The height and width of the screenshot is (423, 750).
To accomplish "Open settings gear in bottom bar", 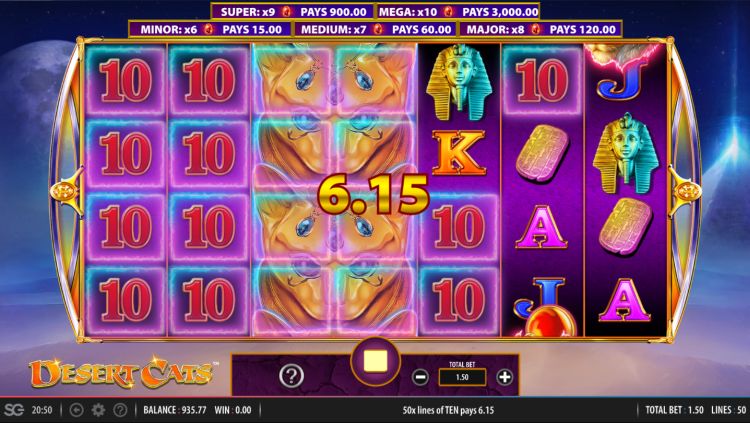I will click(98, 410).
